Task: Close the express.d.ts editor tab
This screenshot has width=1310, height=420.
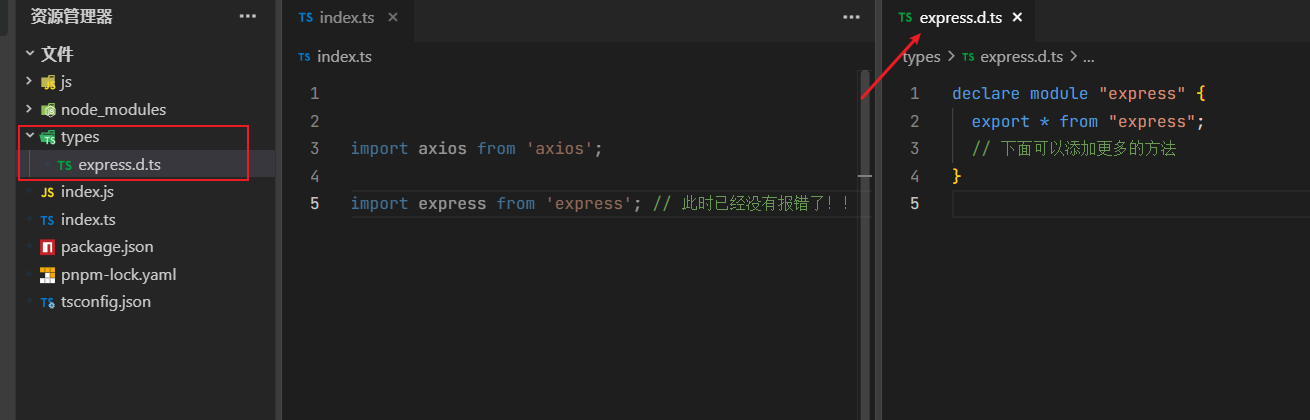Action: (1017, 18)
